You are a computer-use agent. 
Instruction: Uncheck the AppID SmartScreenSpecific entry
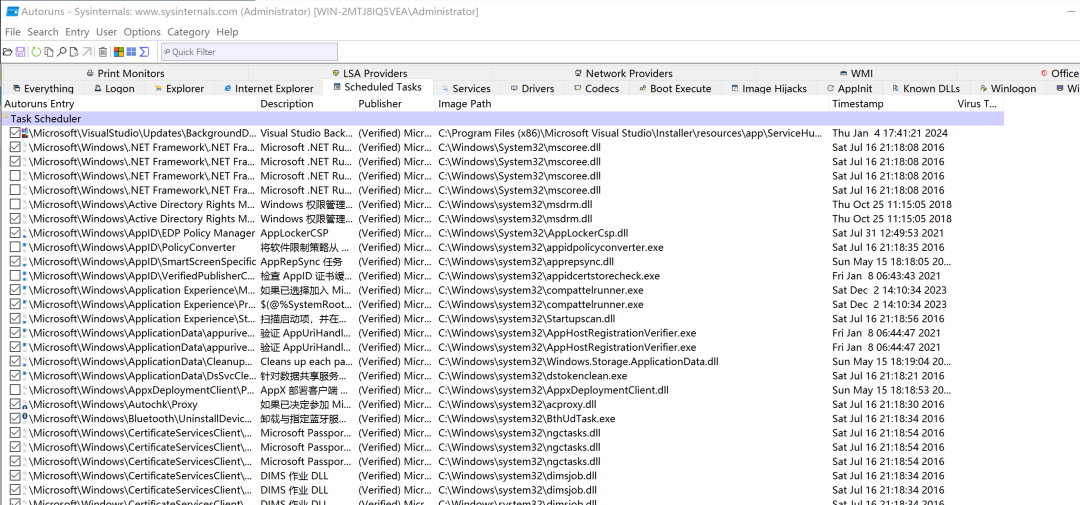click(15, 262)
